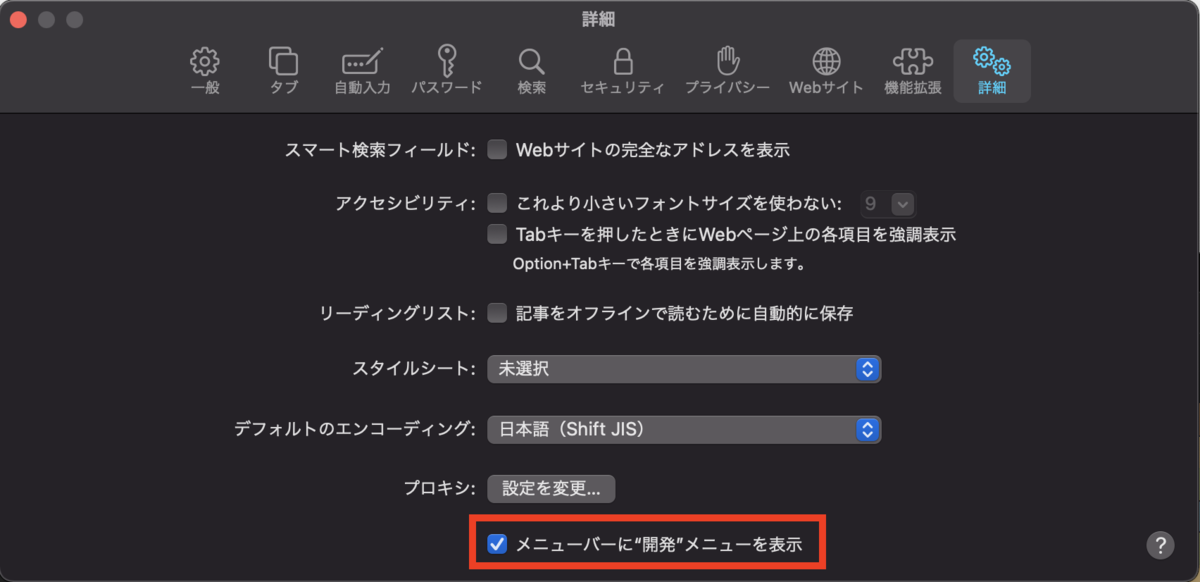The width and height of the screenshot is (1200, 582).
Task: Enable Tabキーでの各項目強調表示
Action: pos(497,234)
